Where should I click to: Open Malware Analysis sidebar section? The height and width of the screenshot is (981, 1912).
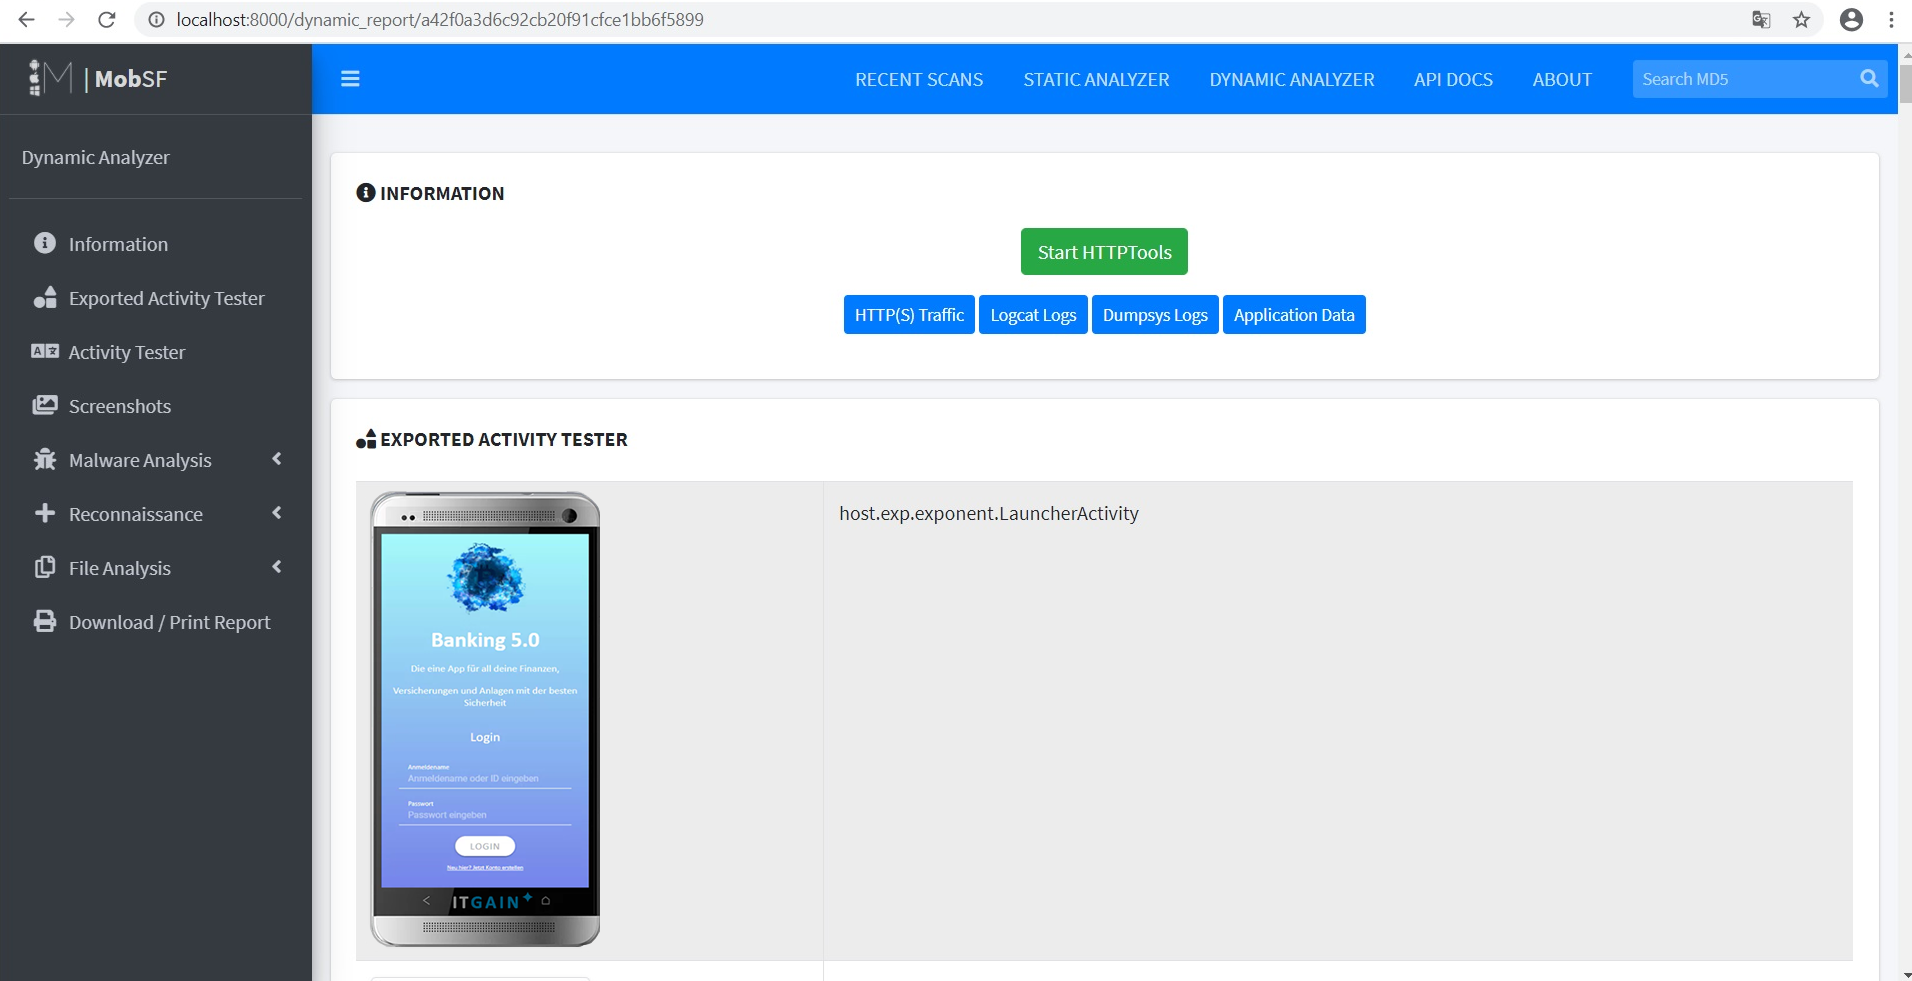140,460
